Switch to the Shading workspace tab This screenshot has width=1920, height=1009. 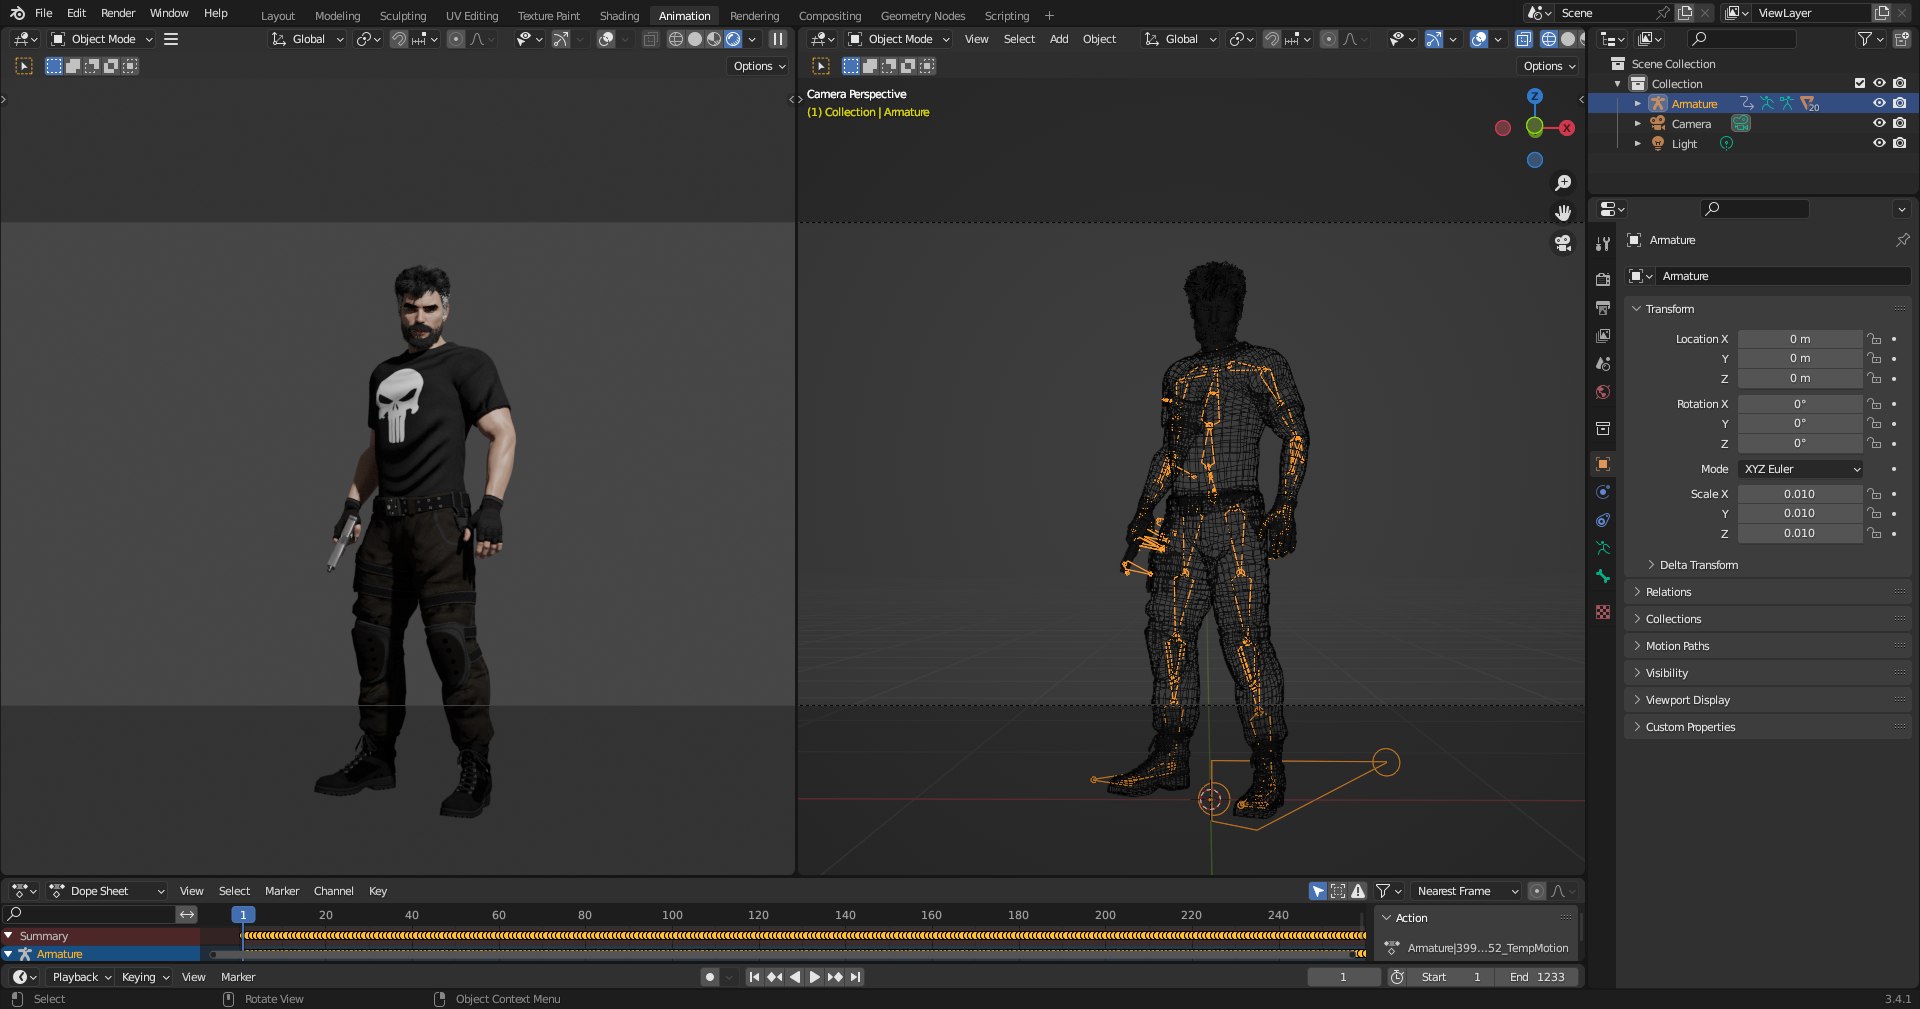(x=619, y=15)
